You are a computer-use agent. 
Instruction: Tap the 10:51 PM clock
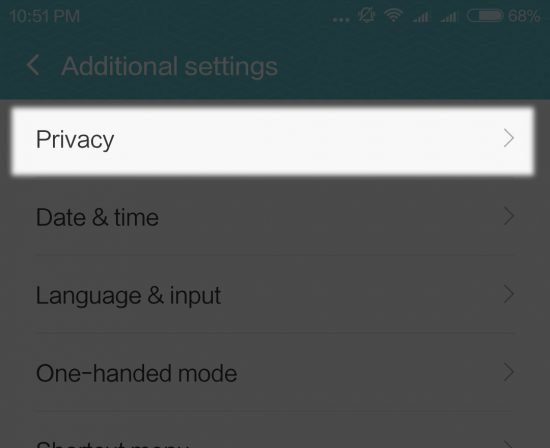coord(45,16)
